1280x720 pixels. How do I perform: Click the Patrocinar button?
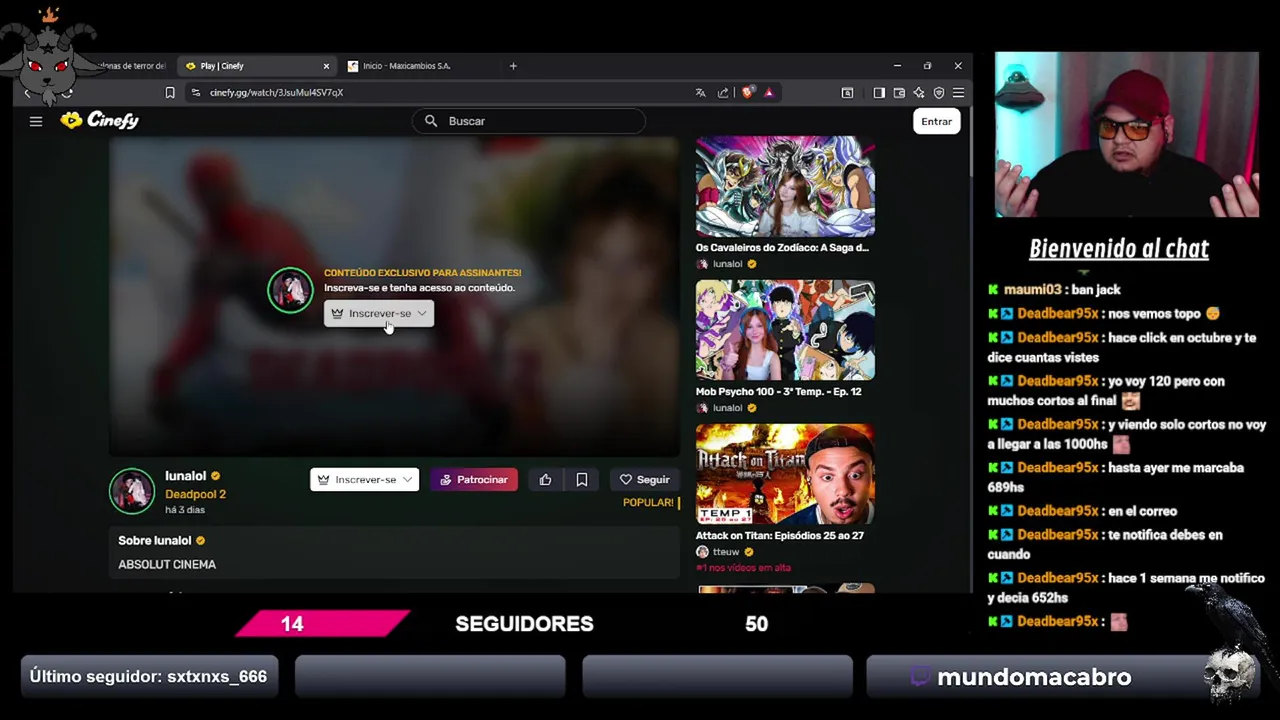(474, 479)
